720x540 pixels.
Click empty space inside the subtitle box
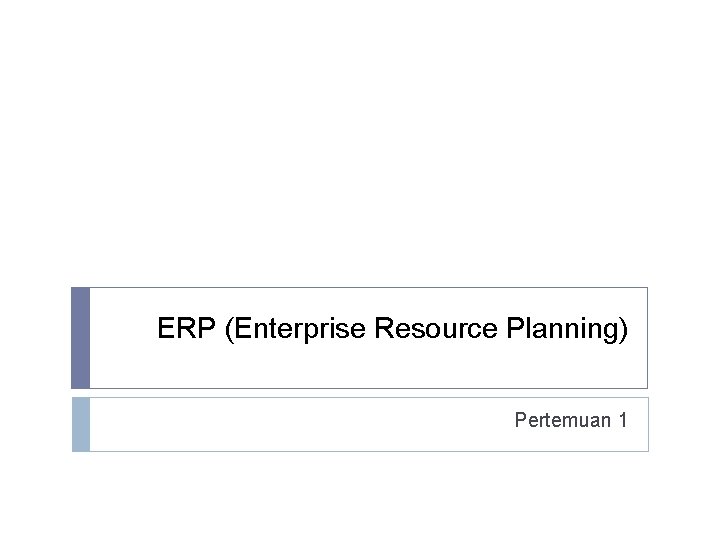[x=300, y=424]
